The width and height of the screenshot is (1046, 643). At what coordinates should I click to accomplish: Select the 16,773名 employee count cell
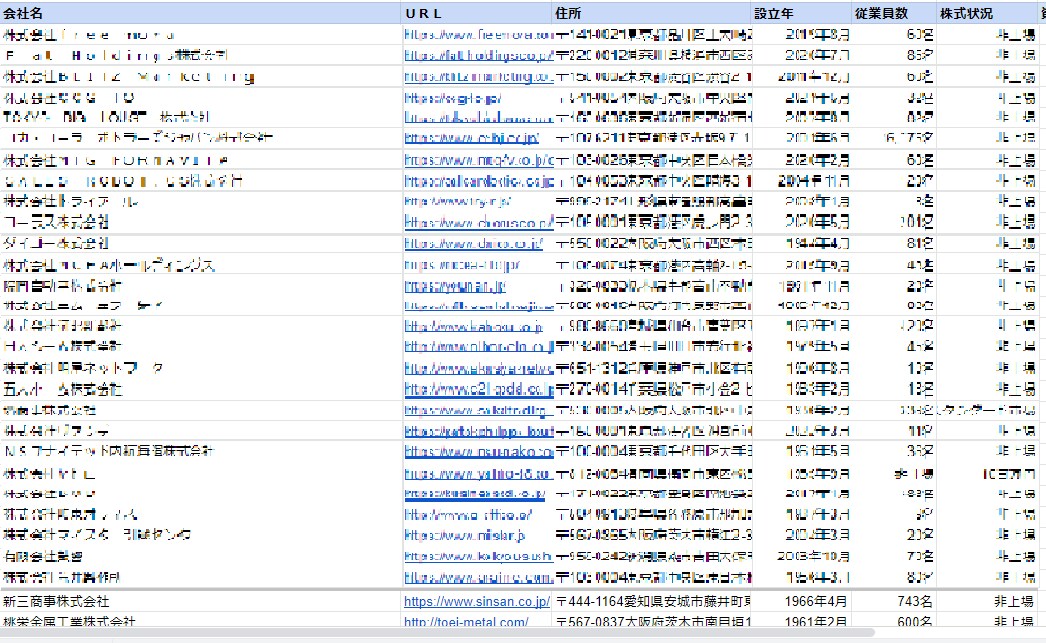[894, 138]
